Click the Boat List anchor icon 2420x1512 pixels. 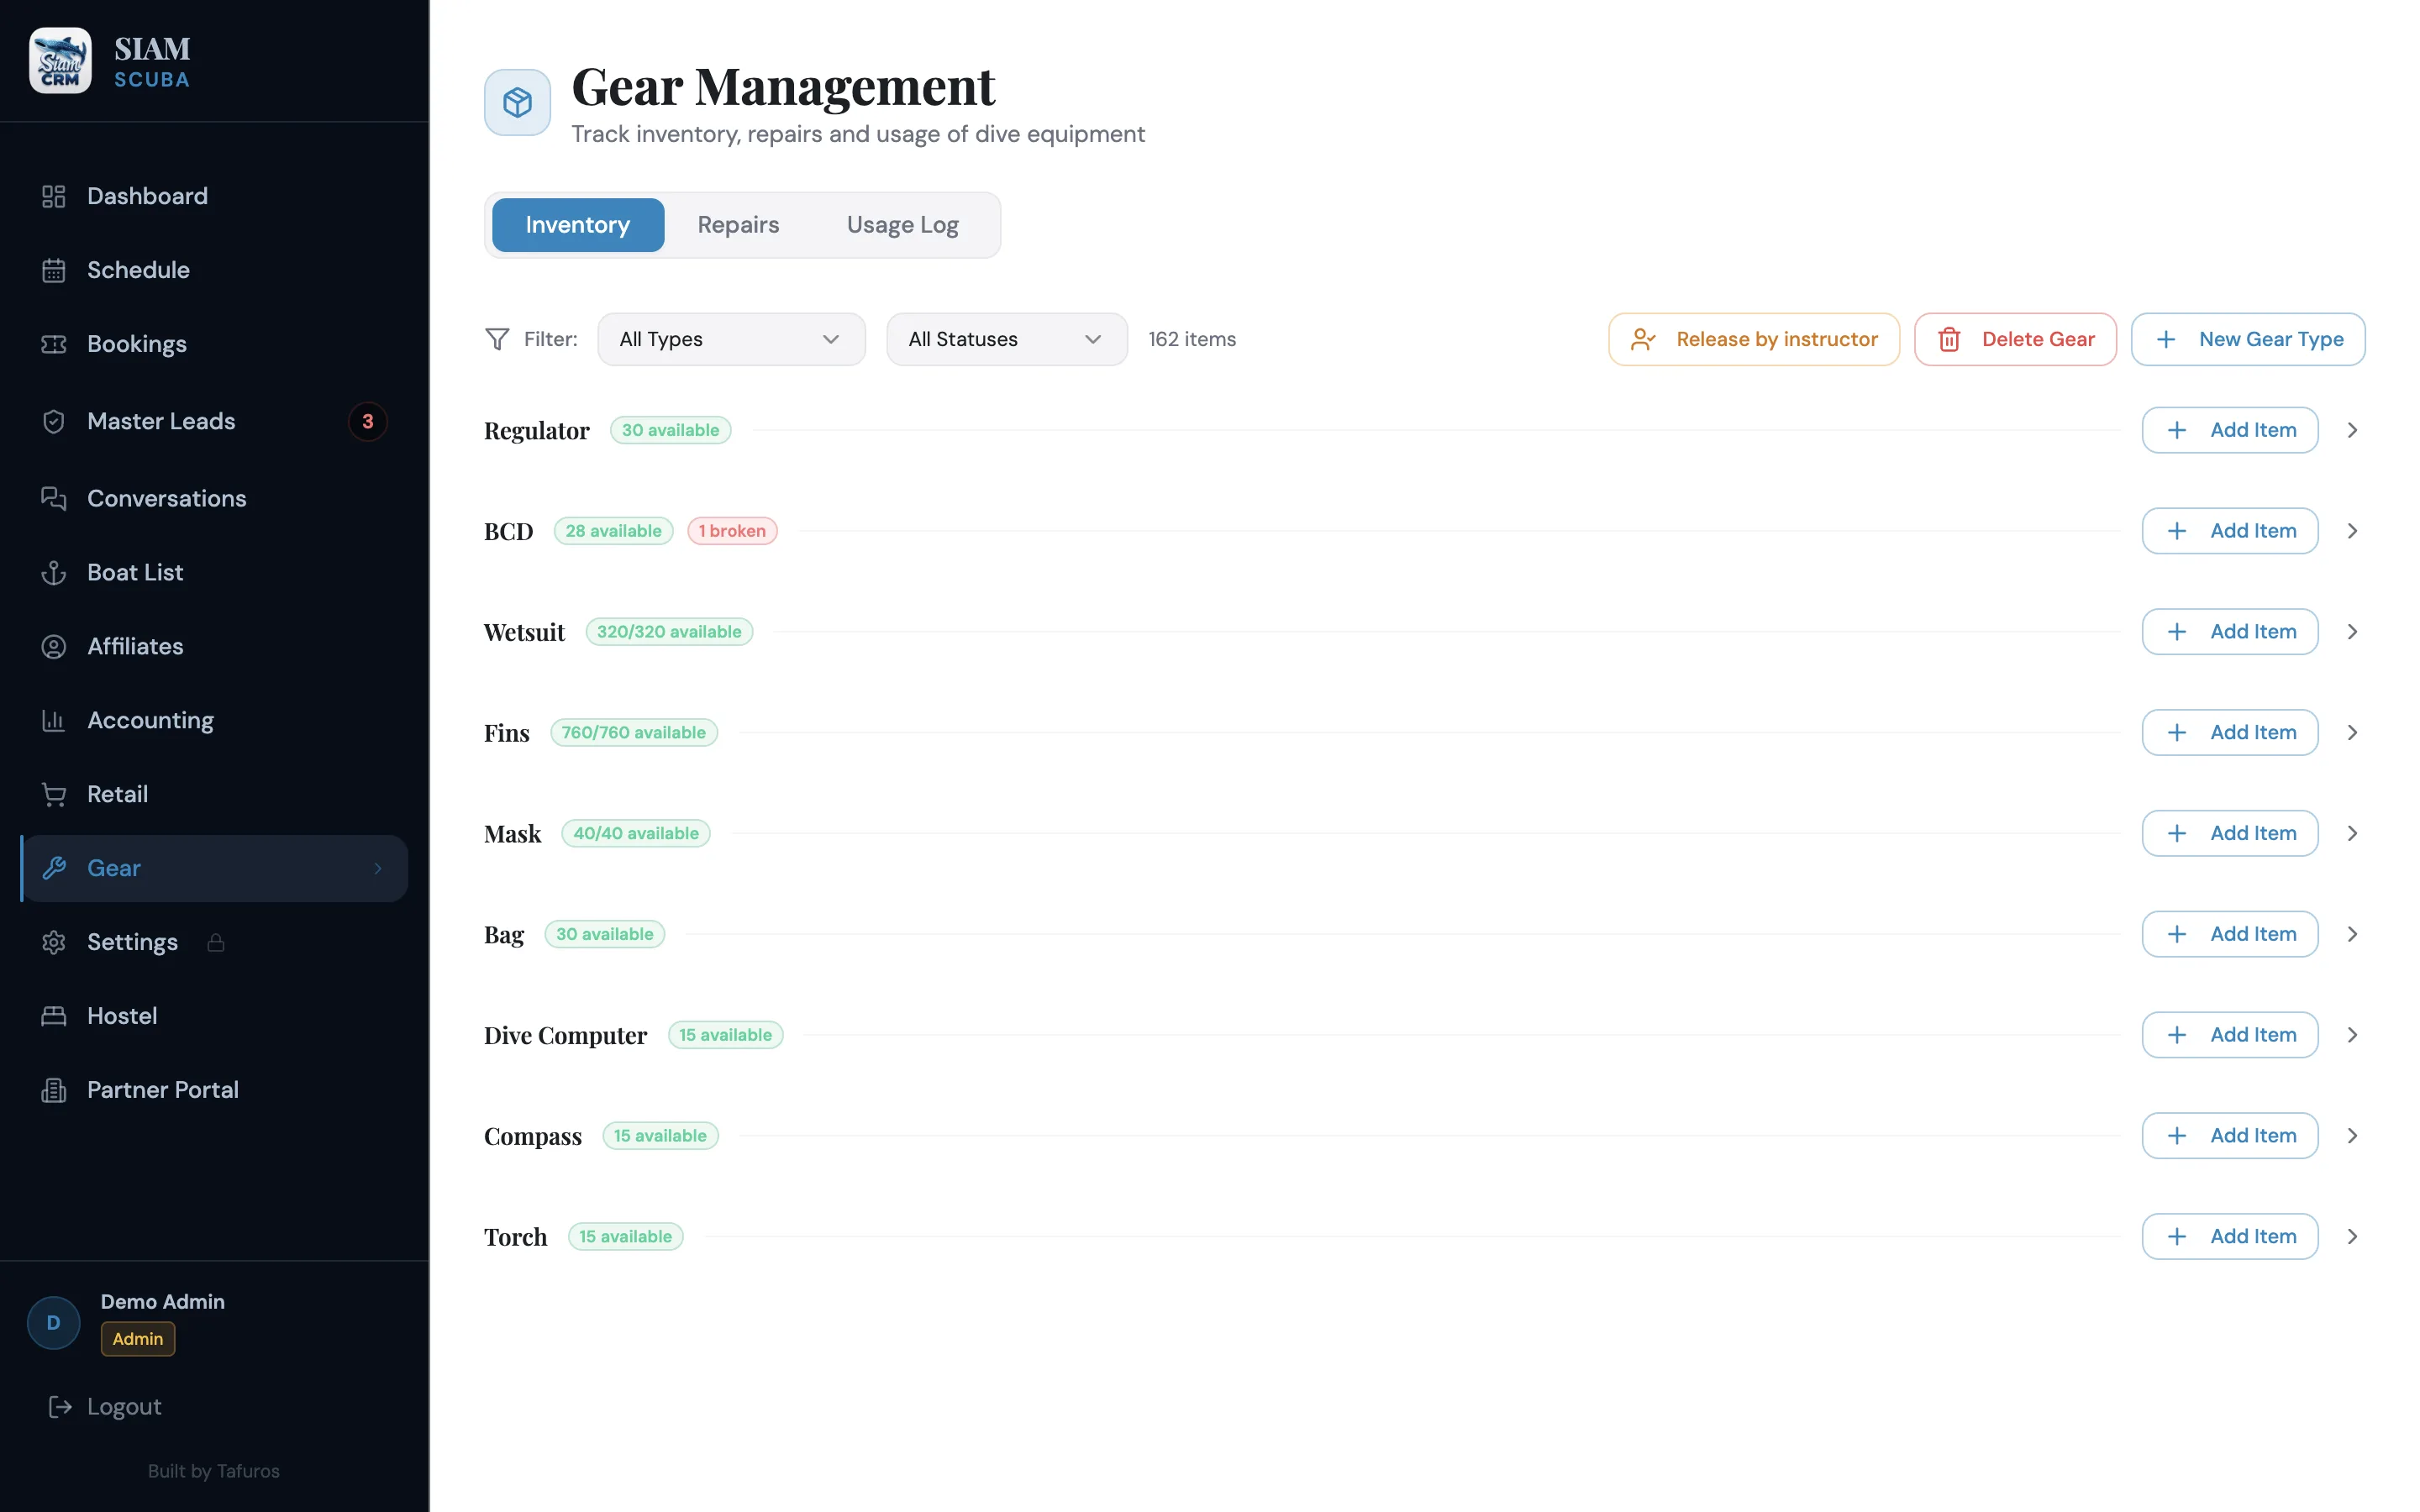tap(54, 572)
